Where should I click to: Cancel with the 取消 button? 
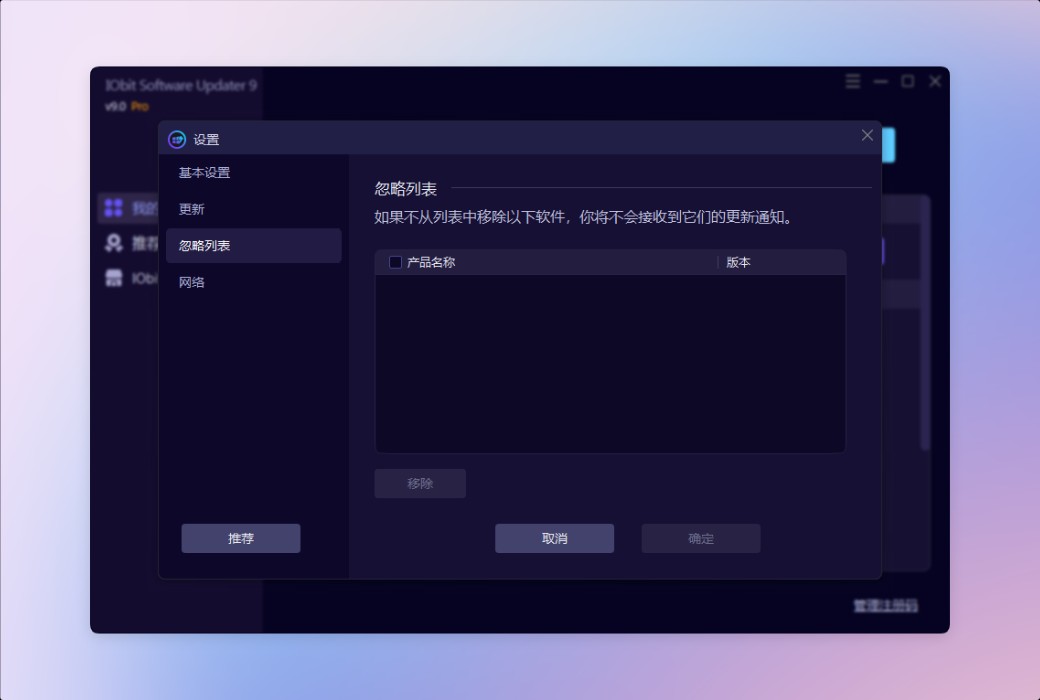(x=554, y=538)
